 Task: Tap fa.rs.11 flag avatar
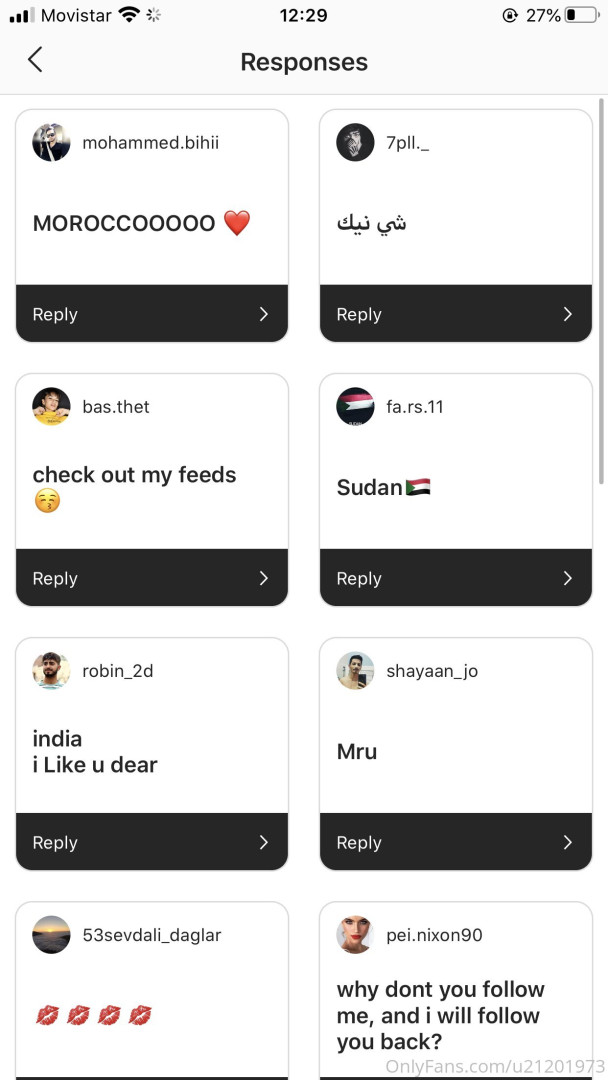[x=355, y=407]
